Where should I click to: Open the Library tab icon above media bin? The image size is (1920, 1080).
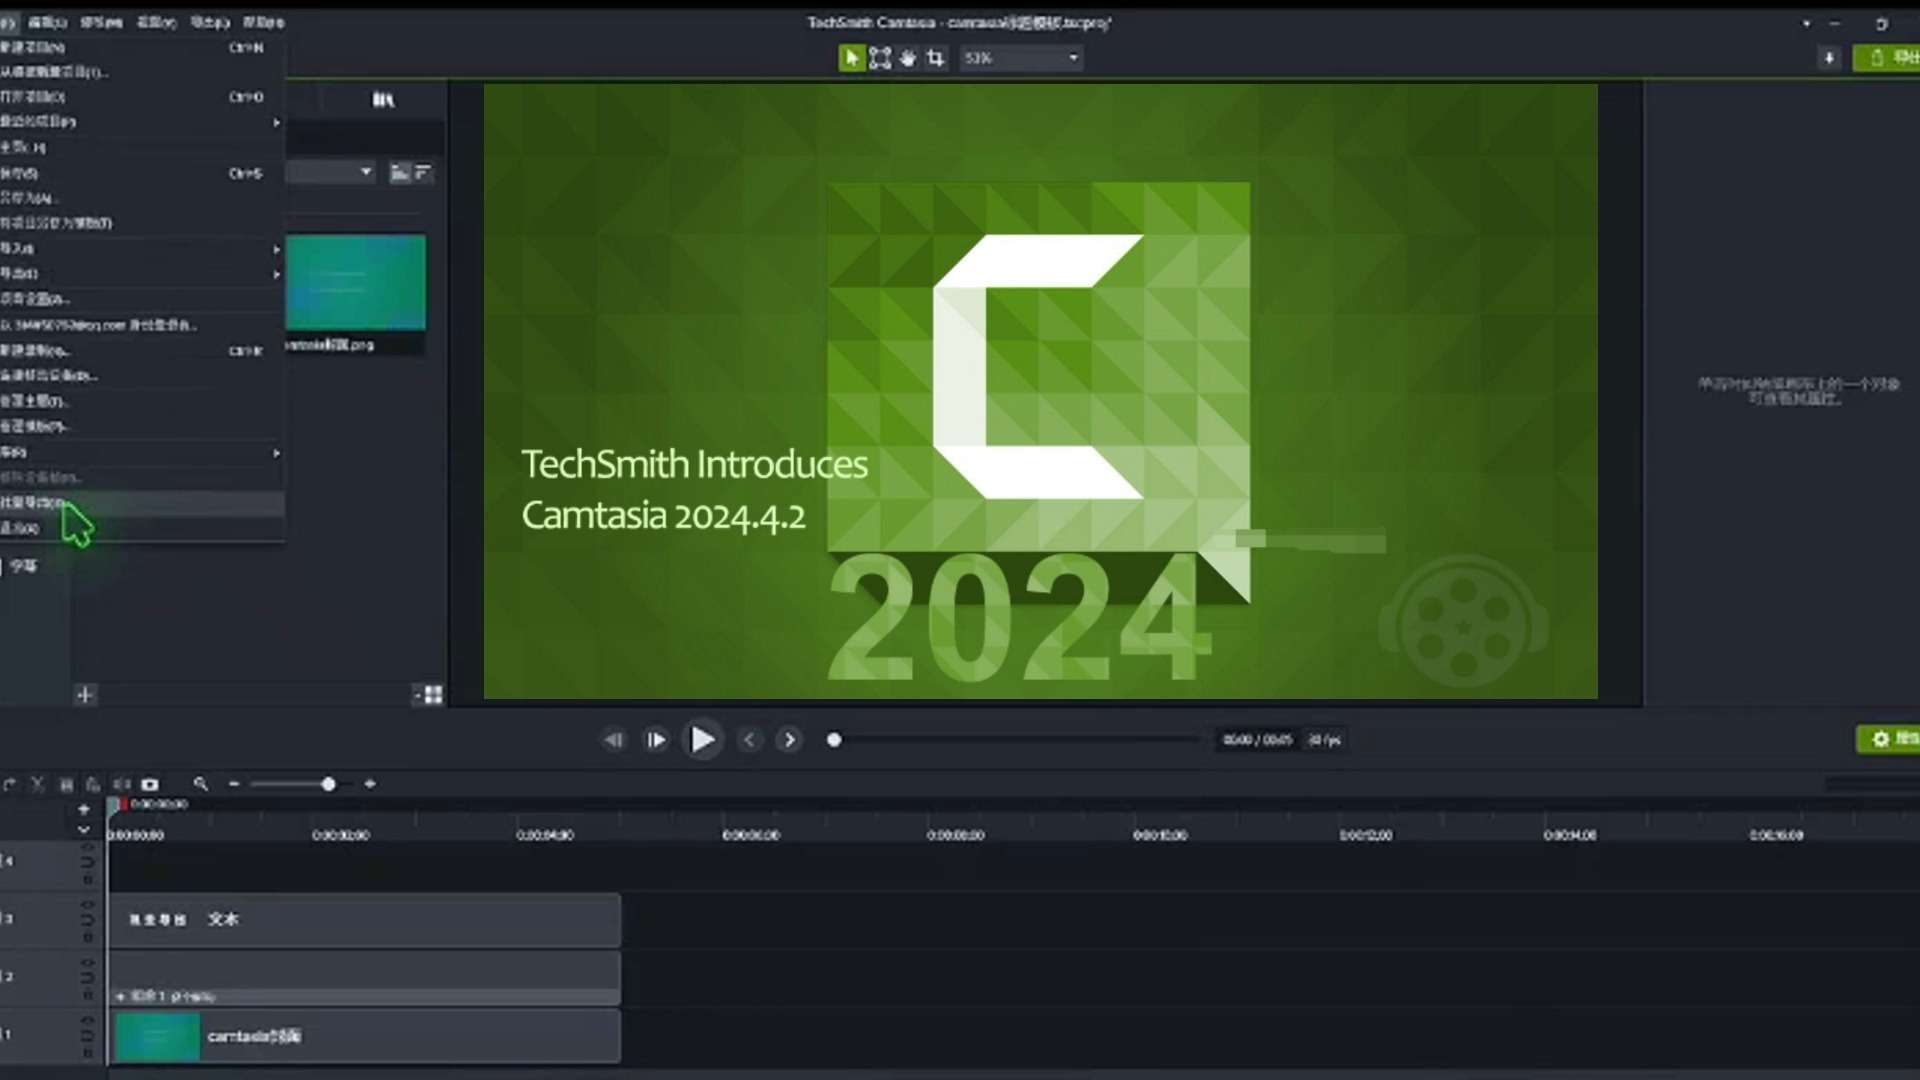383,99
